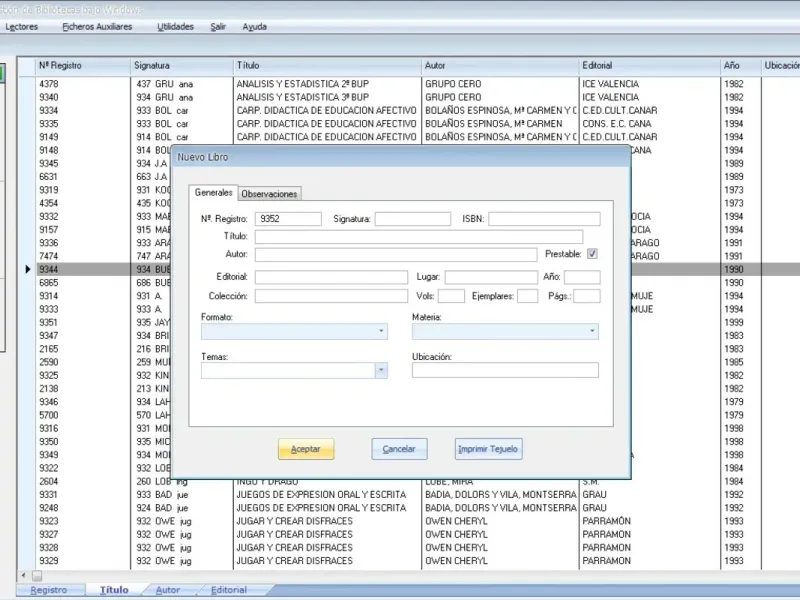Click the Autor column header

pos(501,66)
